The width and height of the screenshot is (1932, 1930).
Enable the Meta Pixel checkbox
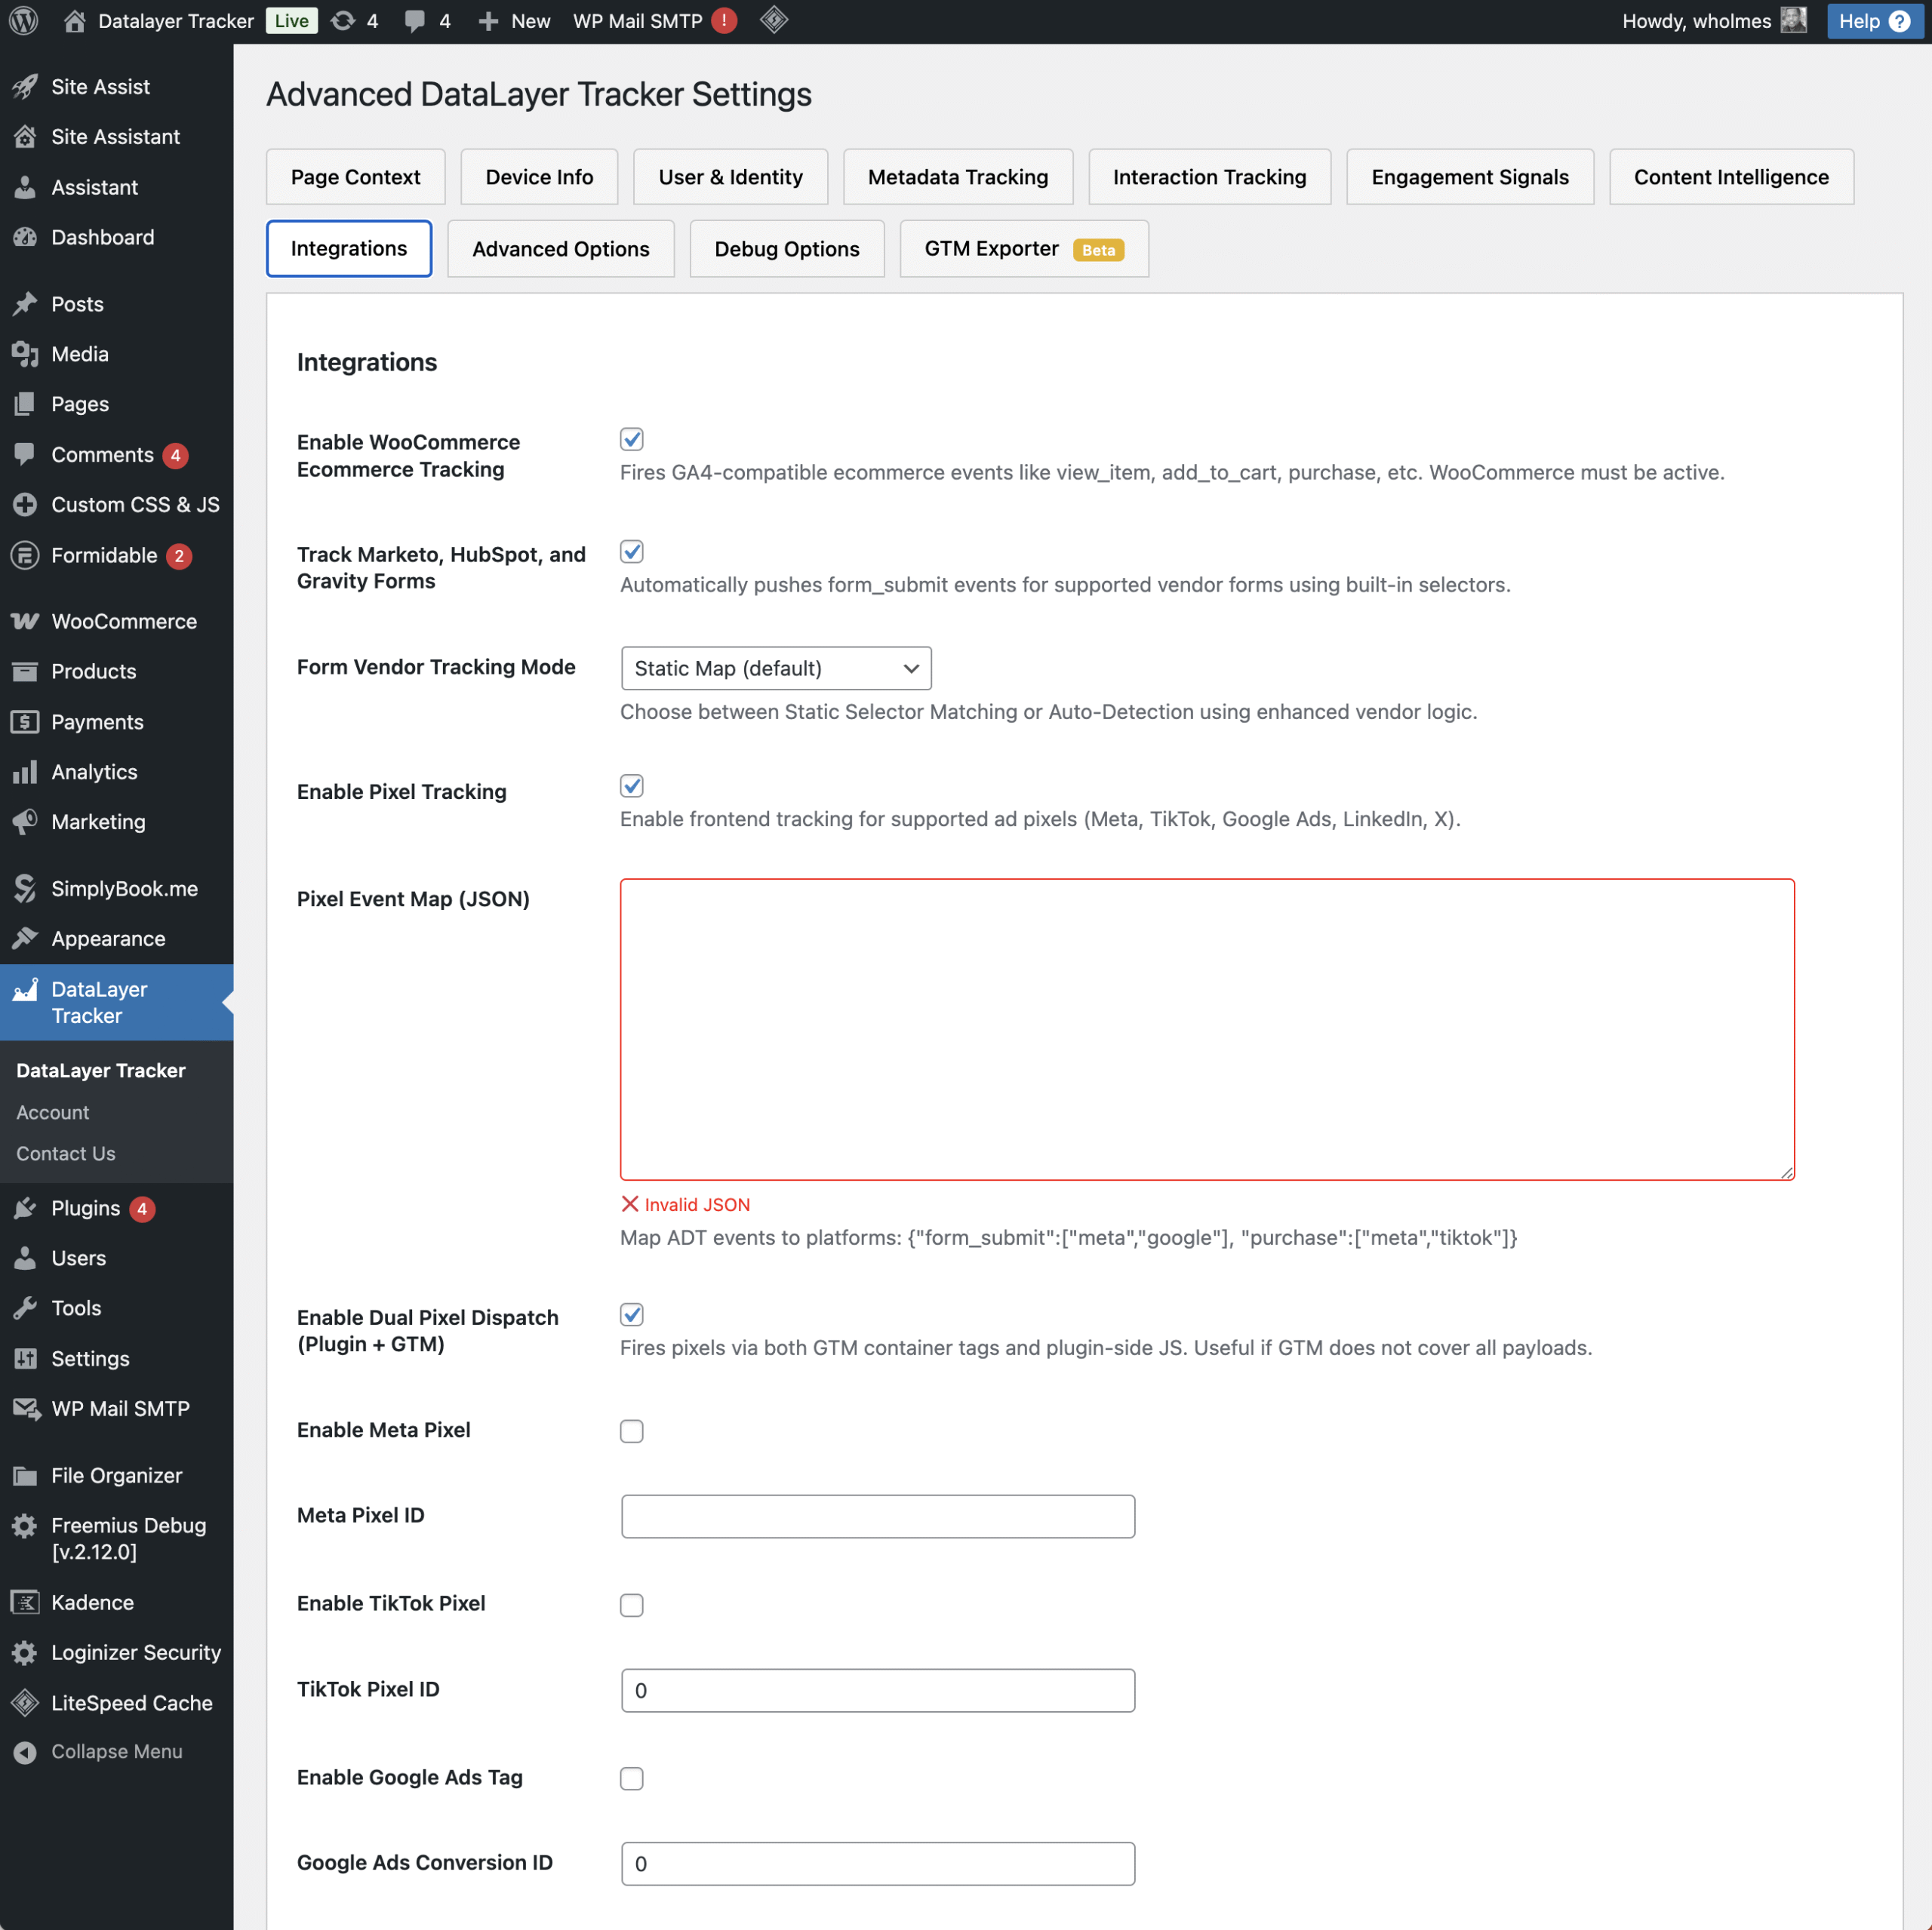coord(632,1431)
